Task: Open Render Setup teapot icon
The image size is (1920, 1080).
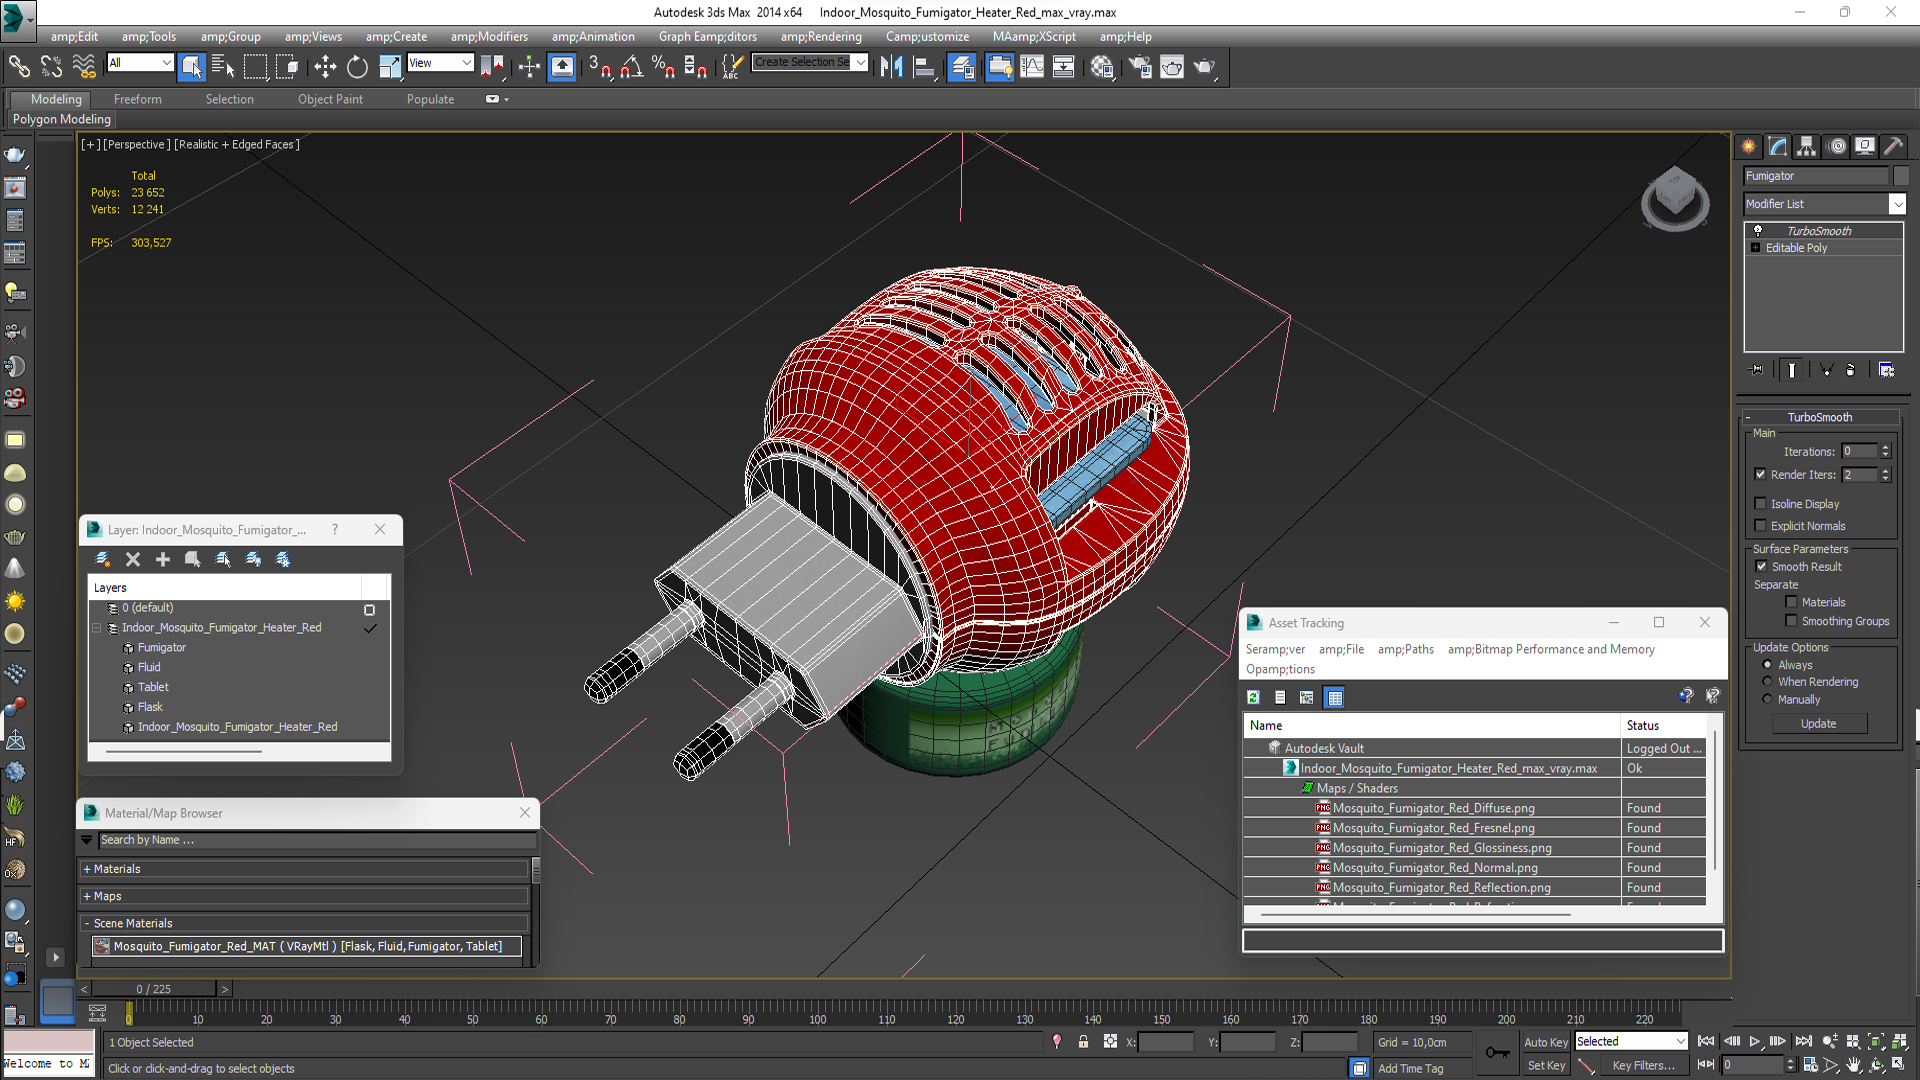Action: pos(1140,66)
